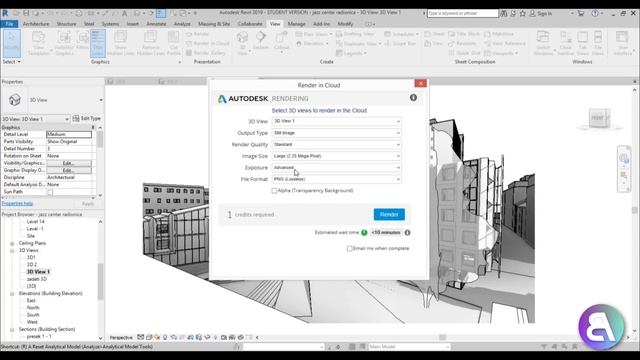The width and height of the screenshot is (640, 360).
Task: Click the Help question mark icon
Action: tap(595, 13)
